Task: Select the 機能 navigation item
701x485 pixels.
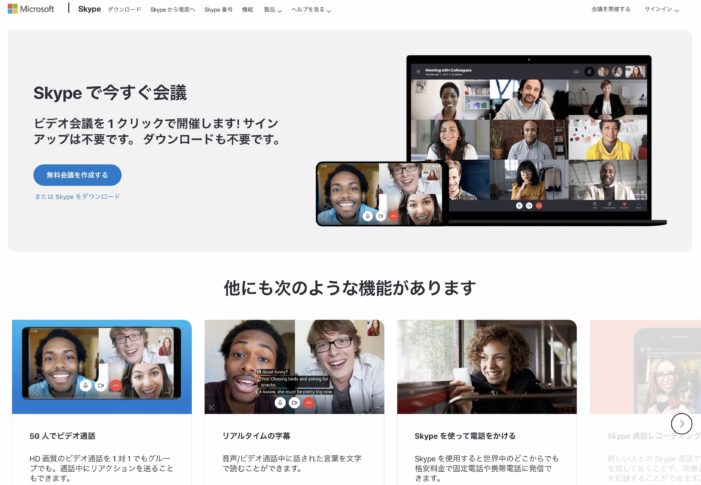Action: [247, 9]
